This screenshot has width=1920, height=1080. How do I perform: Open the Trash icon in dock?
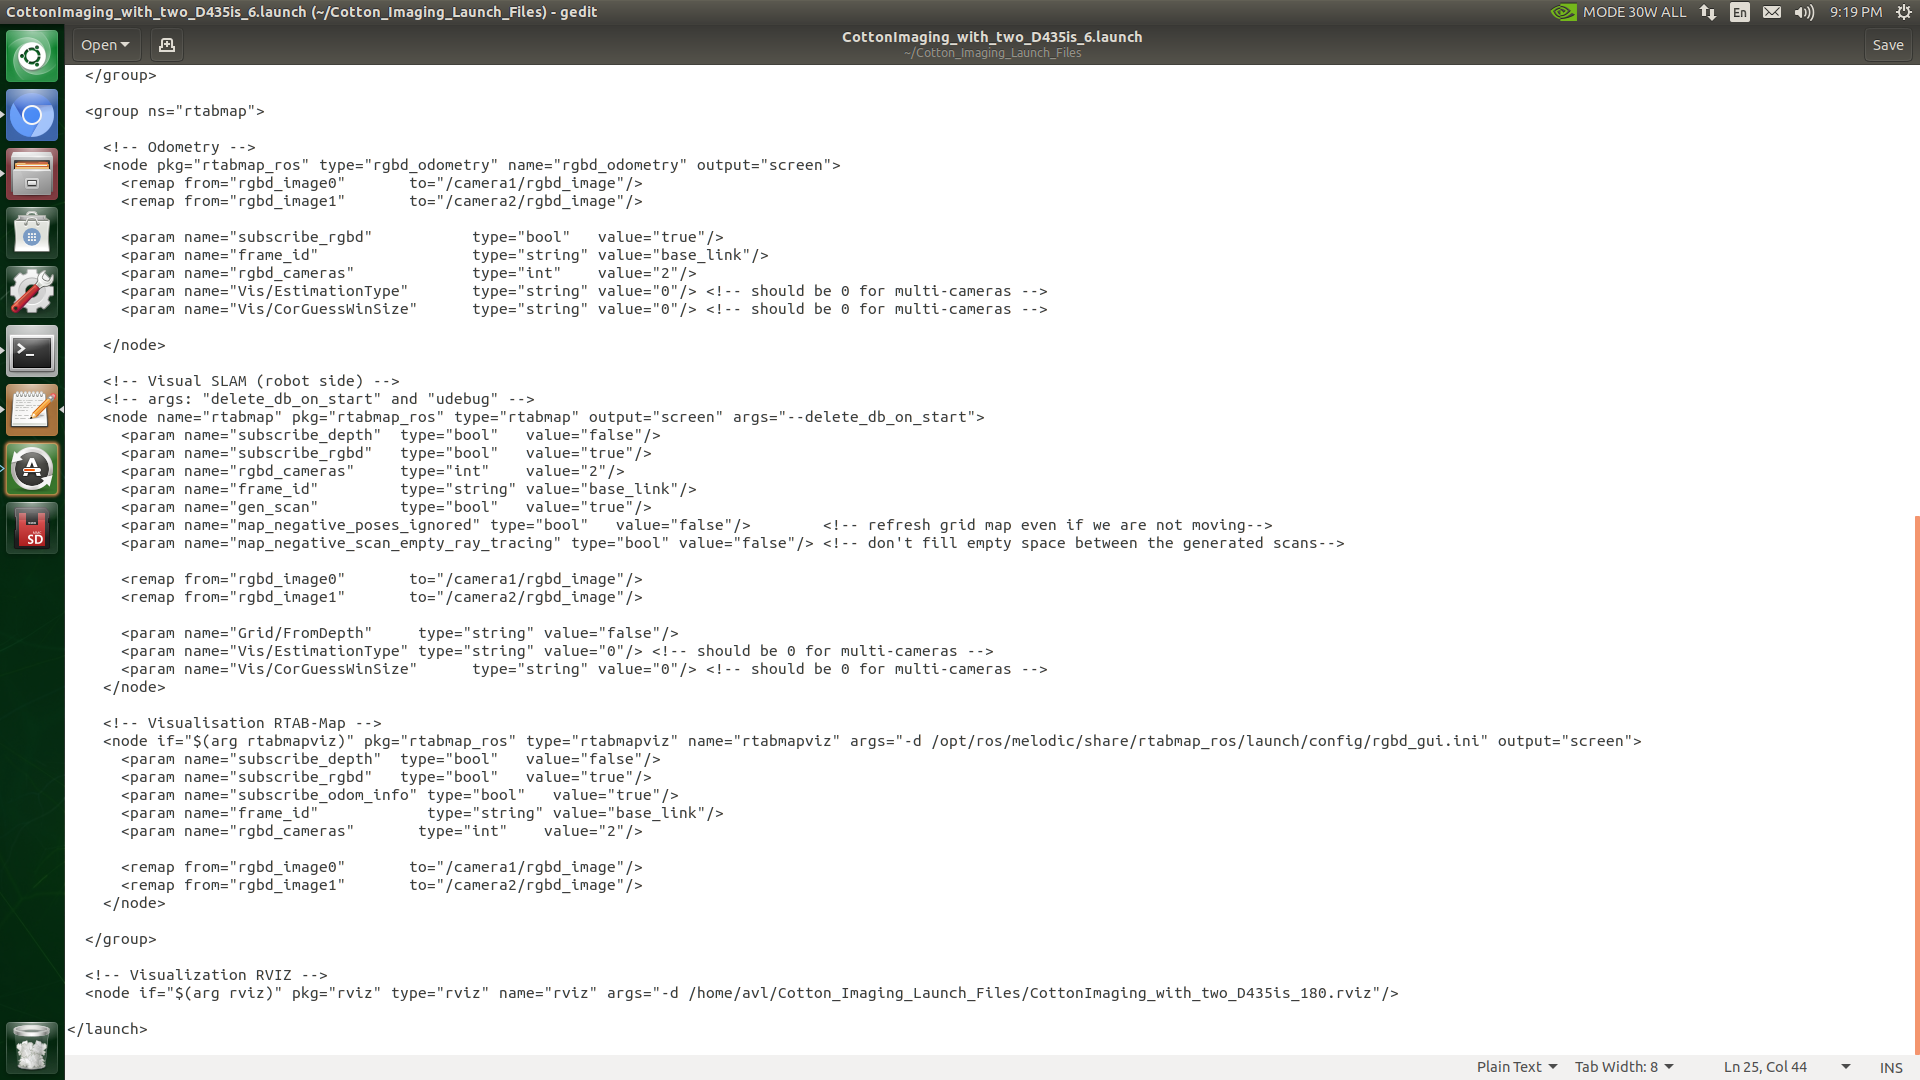pos(32,1047)
